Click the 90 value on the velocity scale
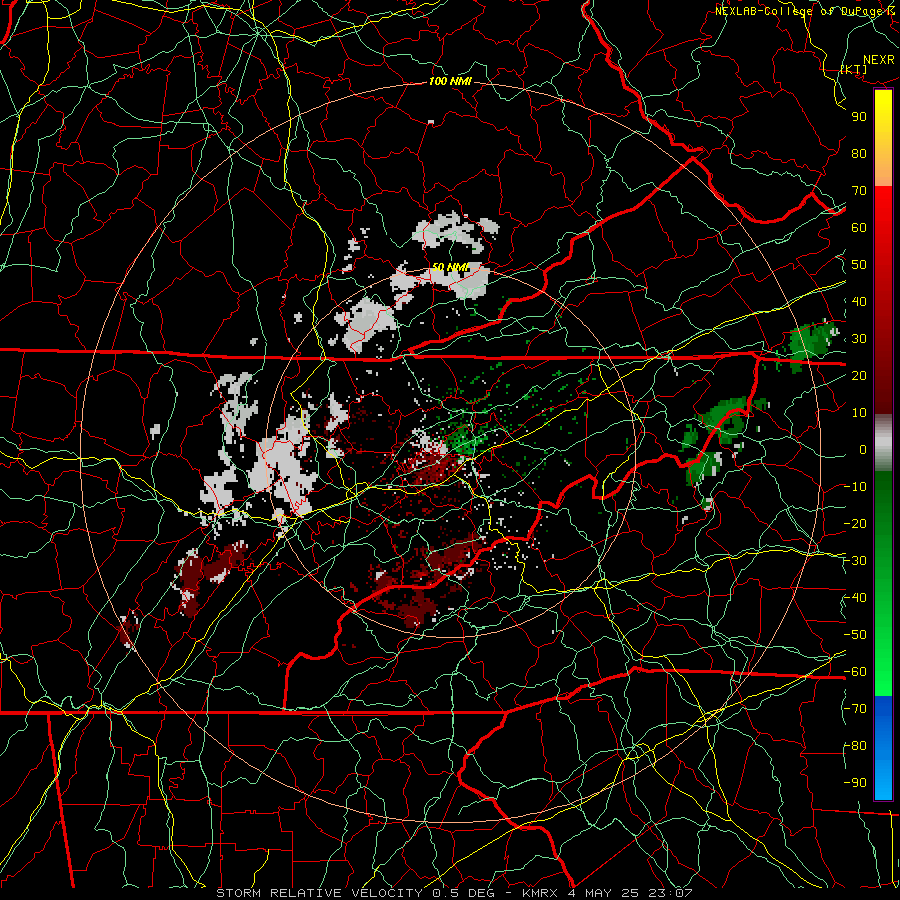This screenshot has width=900, height=900. pyautogui.click(x=859, y=117)
